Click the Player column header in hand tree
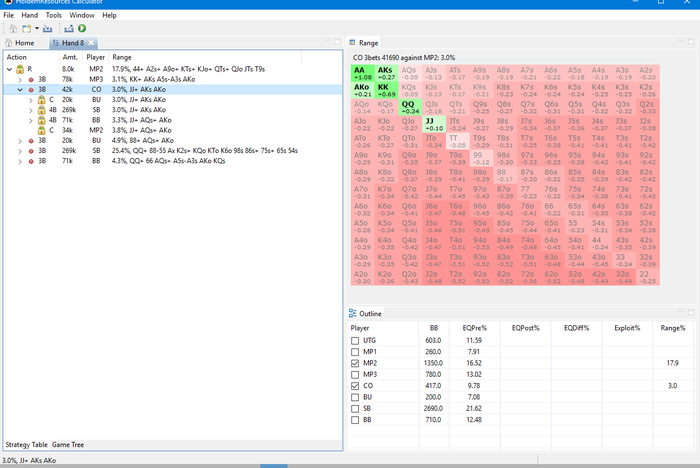 click(96, 57)
